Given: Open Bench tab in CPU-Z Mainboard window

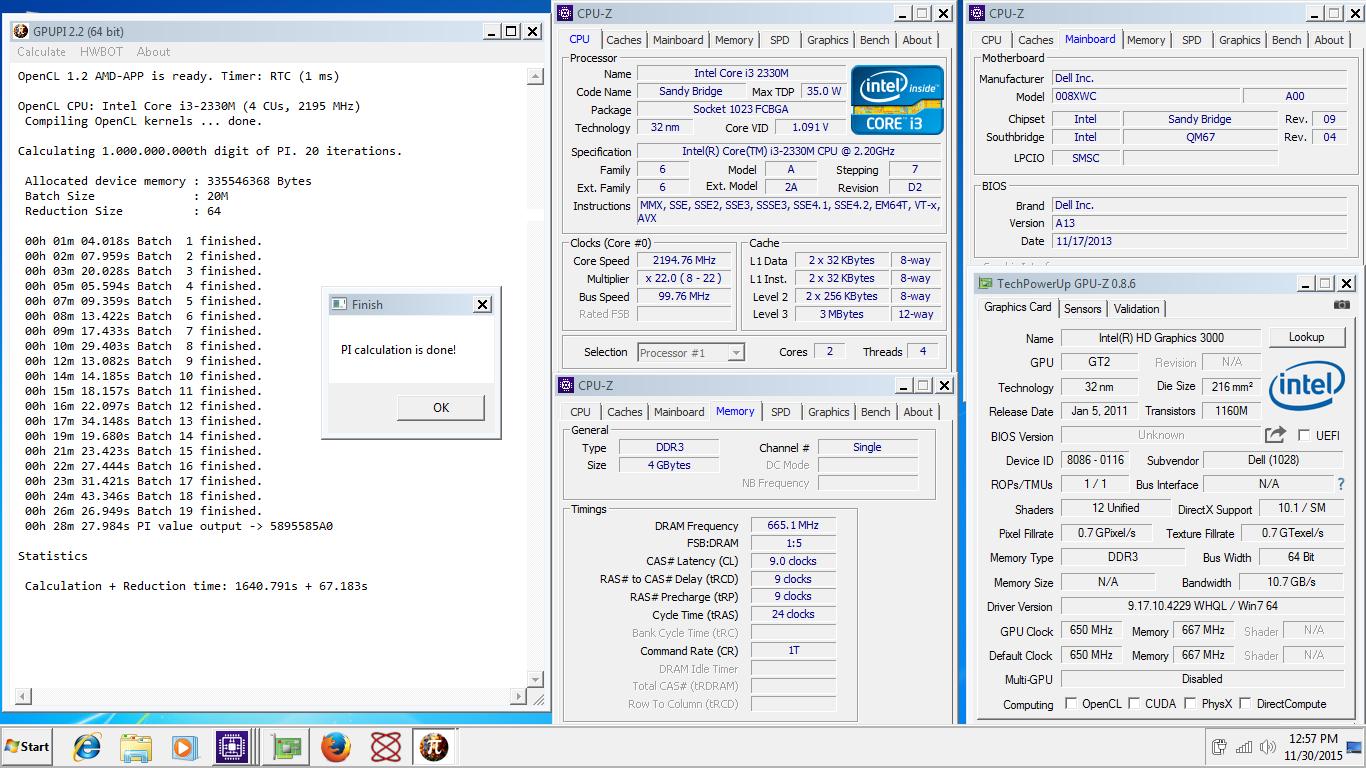Looking at the screenshot, I should click(x=1286, y=40).
